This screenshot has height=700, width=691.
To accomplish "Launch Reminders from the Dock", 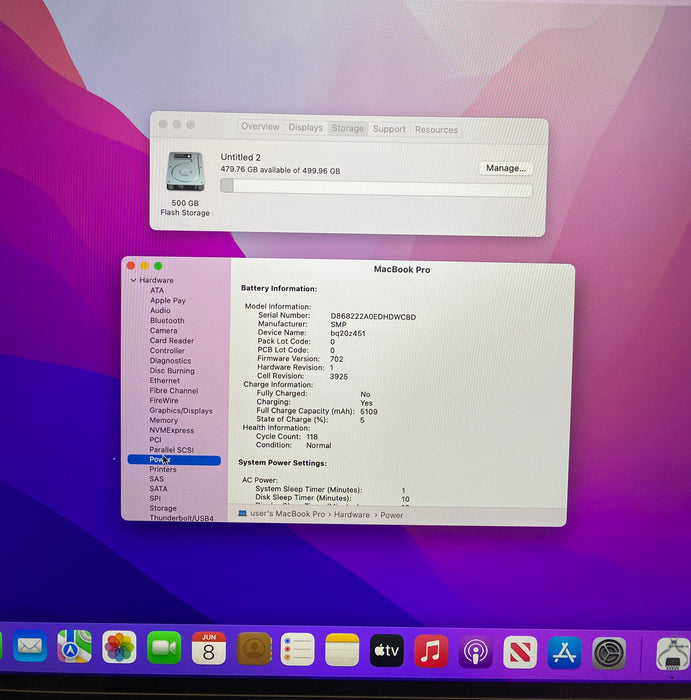I will (x=298, y=650).
